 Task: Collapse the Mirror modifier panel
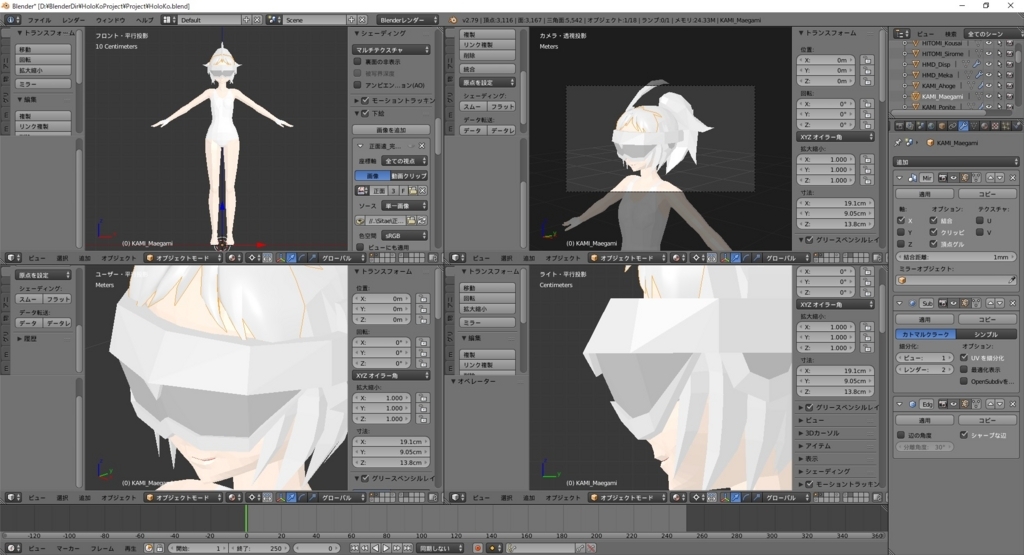coord(900,178)
